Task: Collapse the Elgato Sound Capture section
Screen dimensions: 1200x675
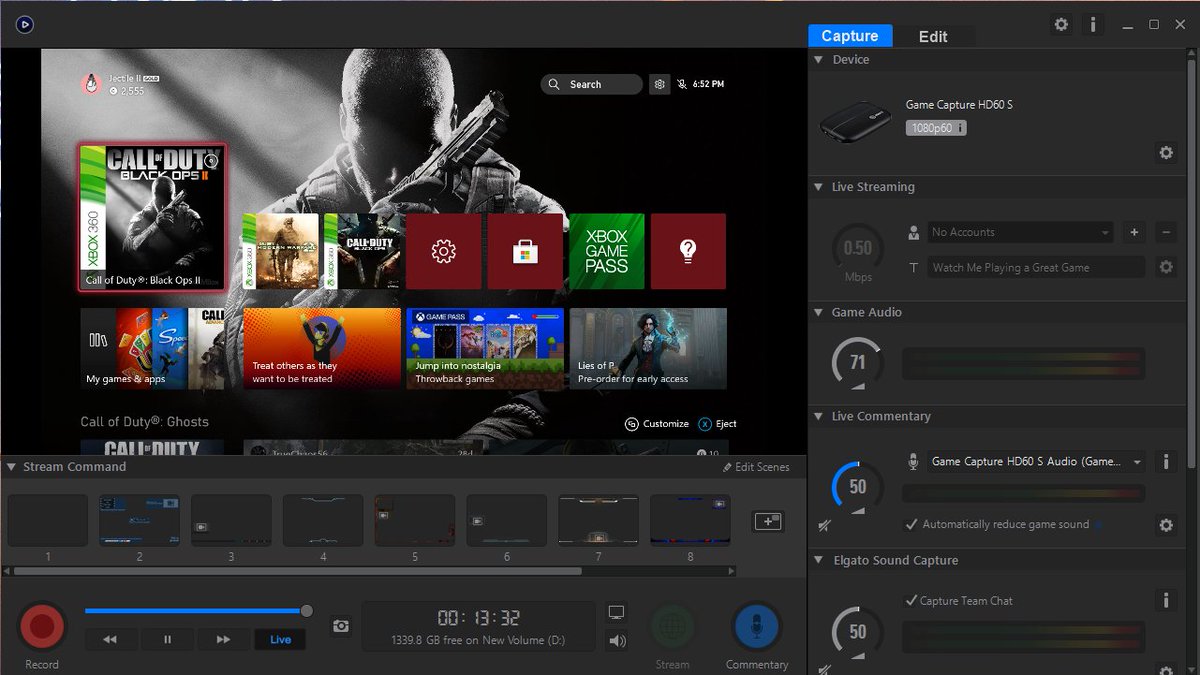Action: (817, 560)
